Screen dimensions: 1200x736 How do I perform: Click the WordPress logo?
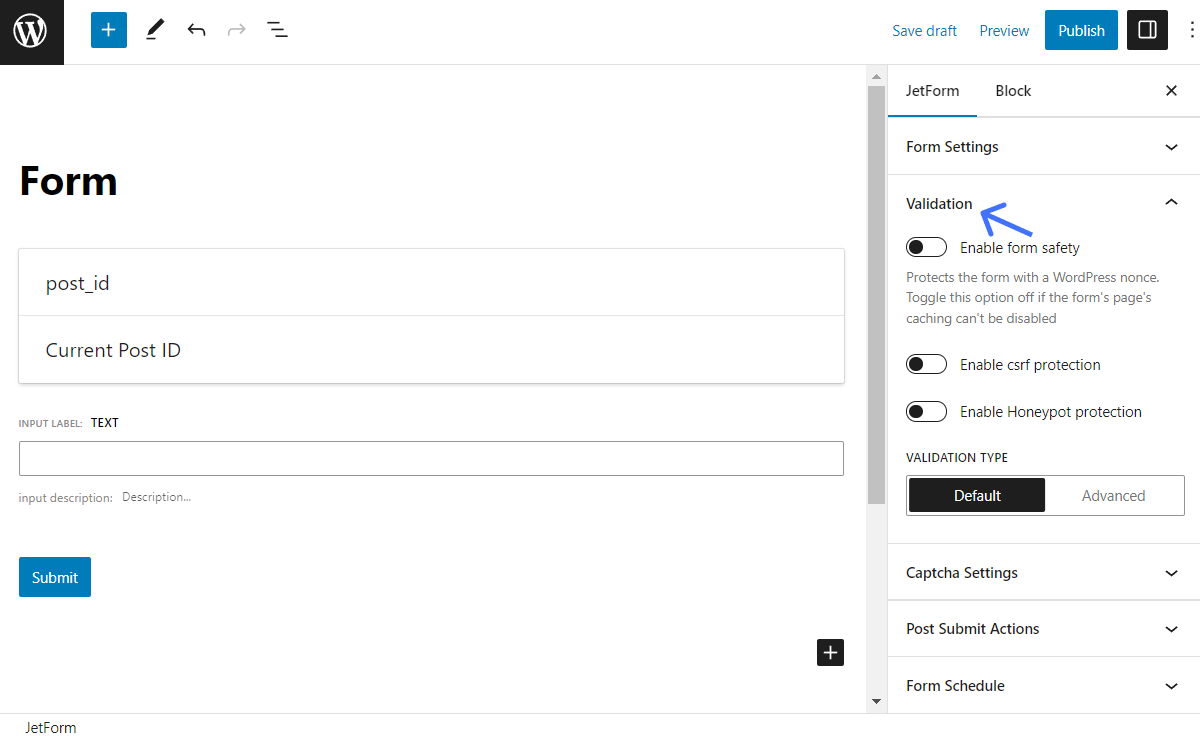coord(31,31)
